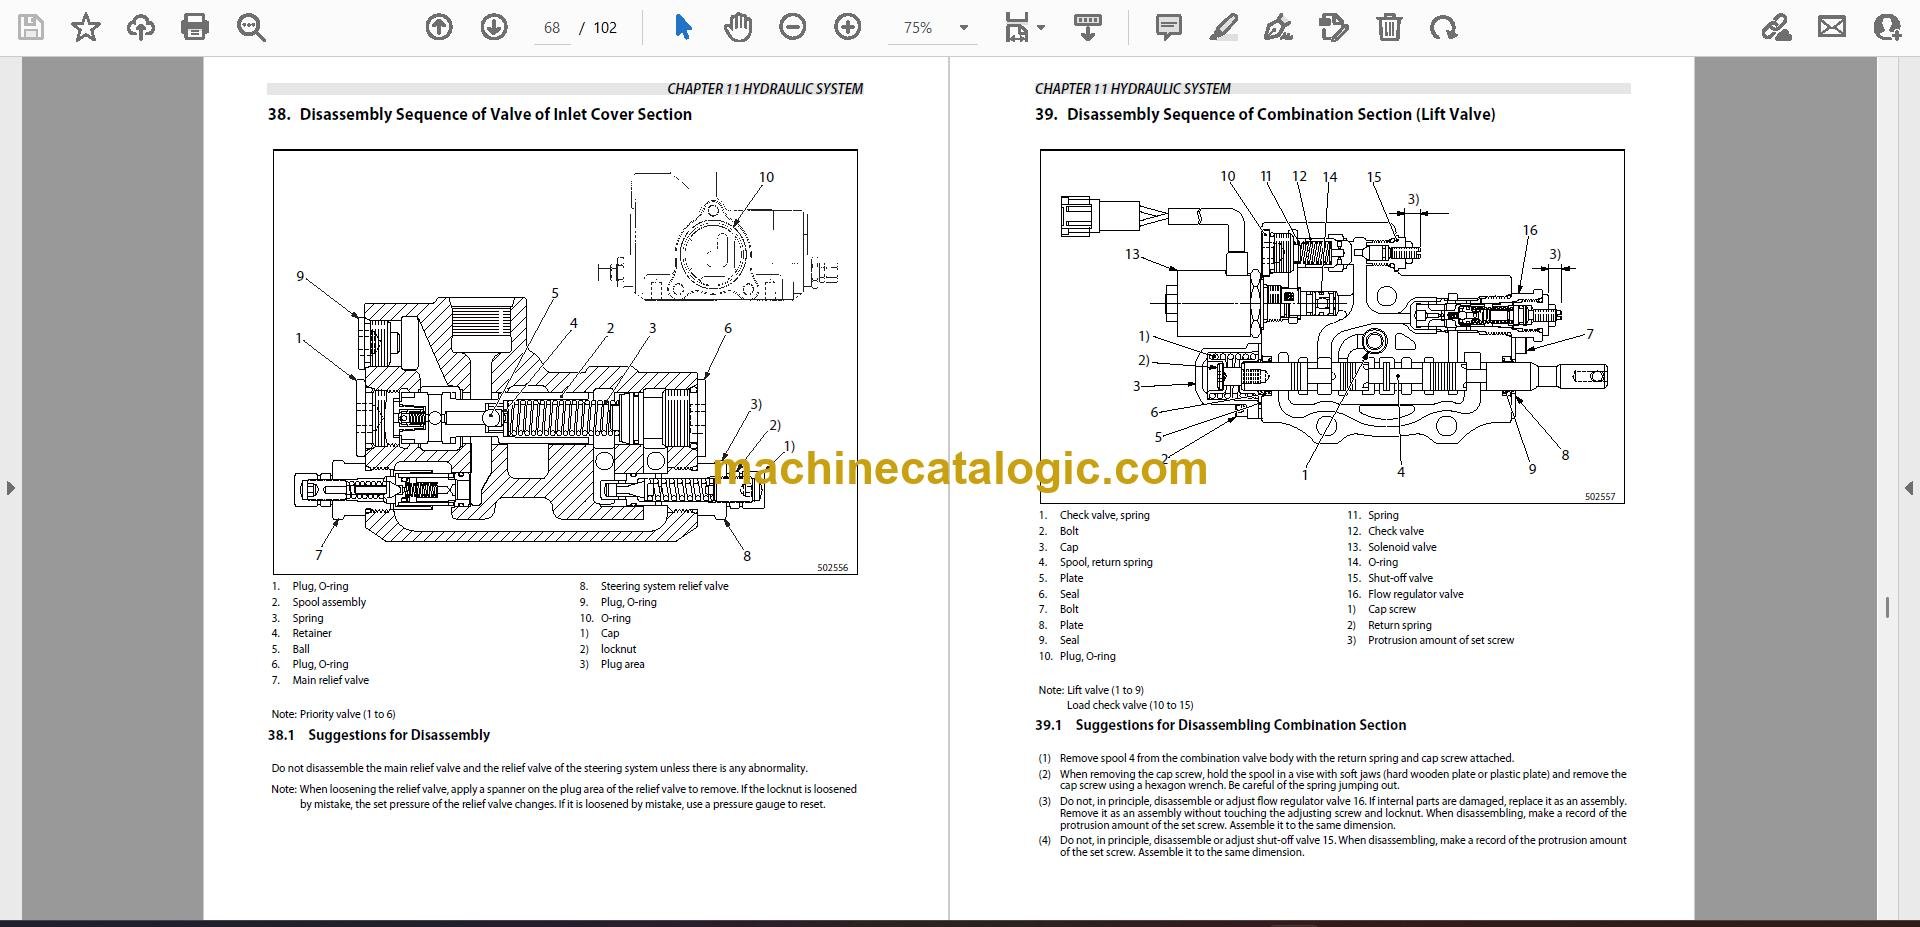This screenshot has height=927, width=1920.
Task: Open fit page options icon
Action: tap(1017, 27)
